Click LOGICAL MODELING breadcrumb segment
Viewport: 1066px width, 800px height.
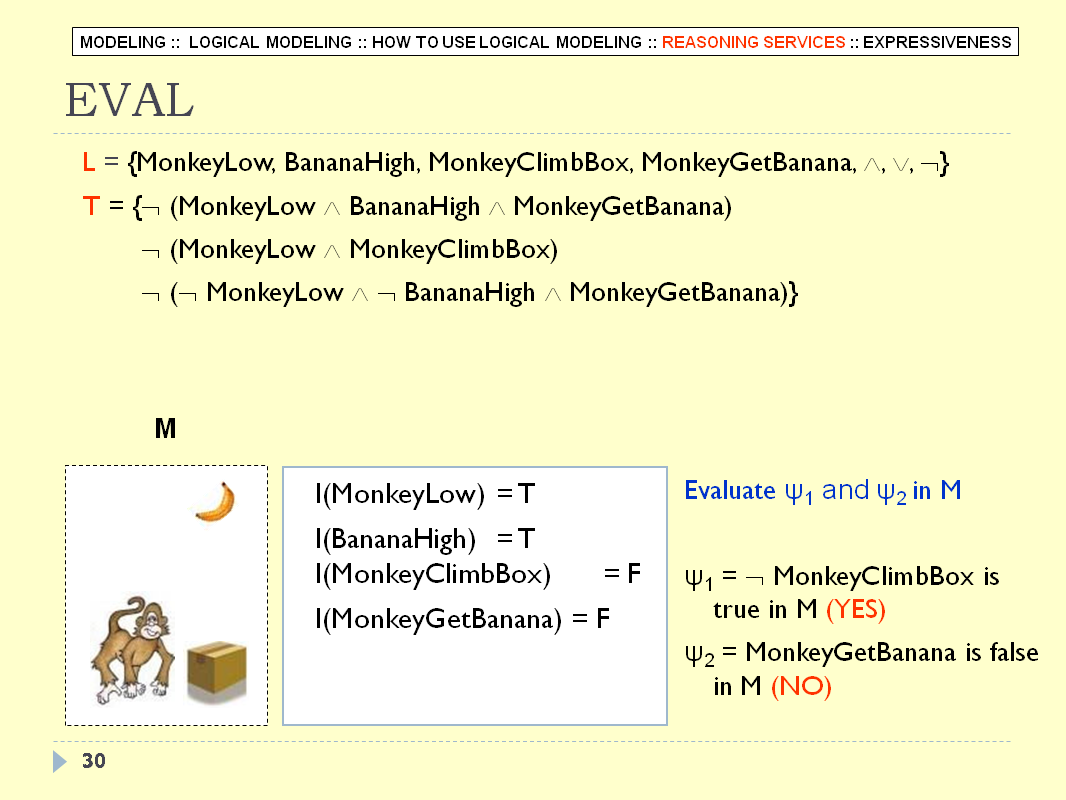click(270, 42)
